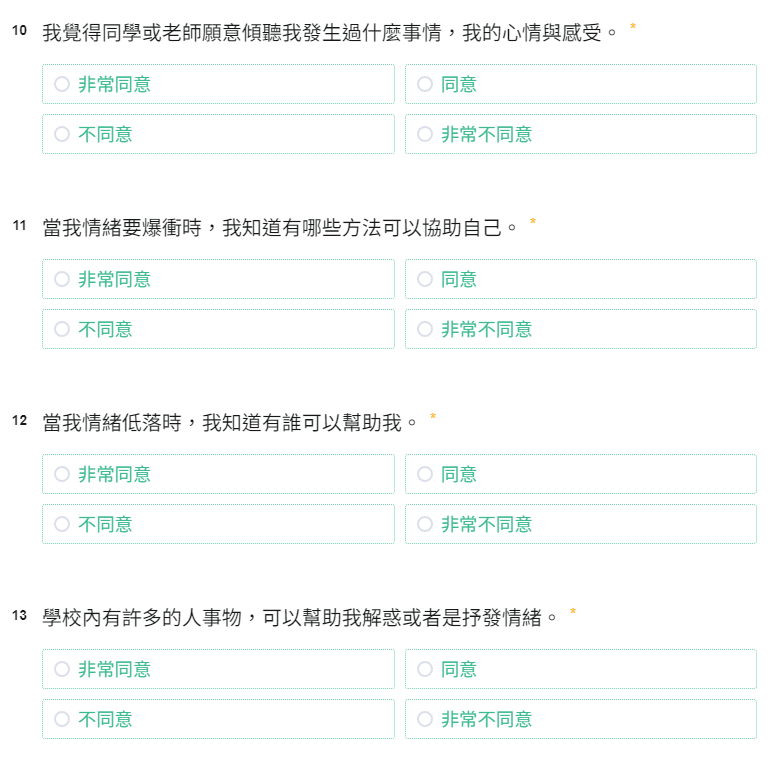The width and height of the screenshot is (778, 763).
Task: Select 非常同意 for question 11
Action: (x=218, y=279)
